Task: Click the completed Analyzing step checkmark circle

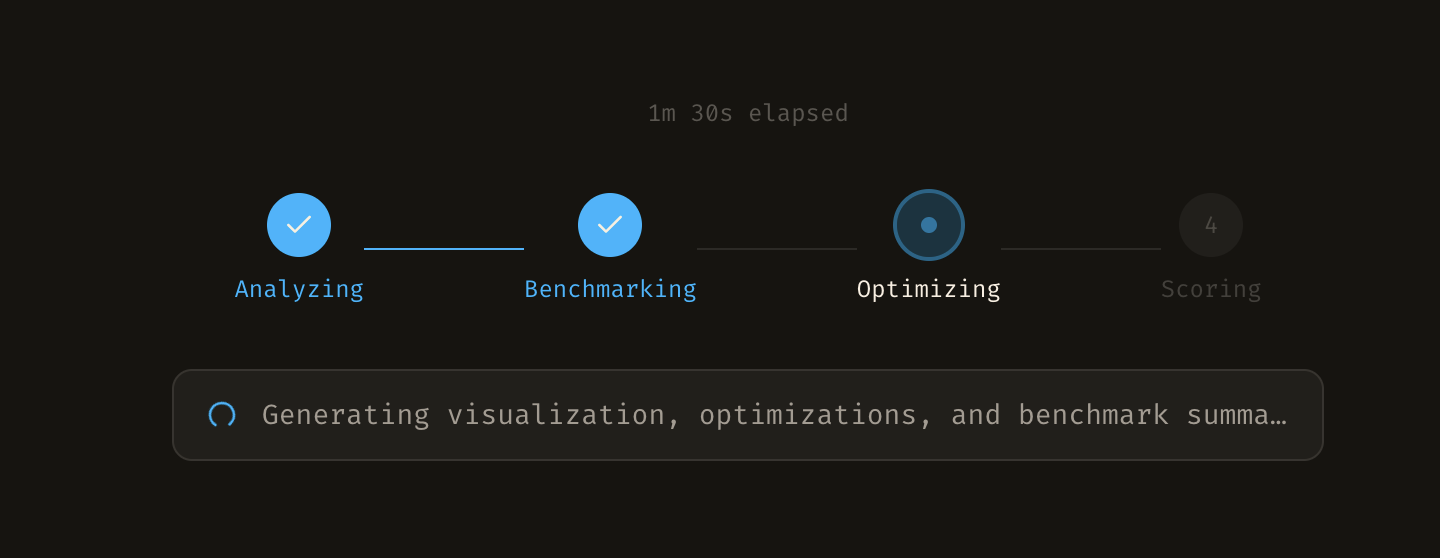Action: click(x=299, y=225)
